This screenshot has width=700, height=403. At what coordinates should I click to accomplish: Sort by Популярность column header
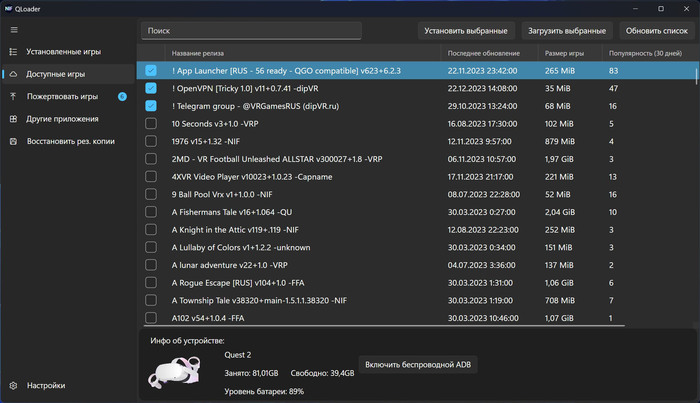[645, 52]
